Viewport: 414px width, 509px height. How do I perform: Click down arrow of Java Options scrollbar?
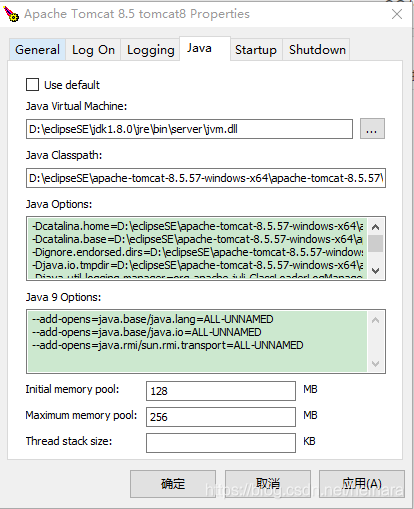point(376,271)
